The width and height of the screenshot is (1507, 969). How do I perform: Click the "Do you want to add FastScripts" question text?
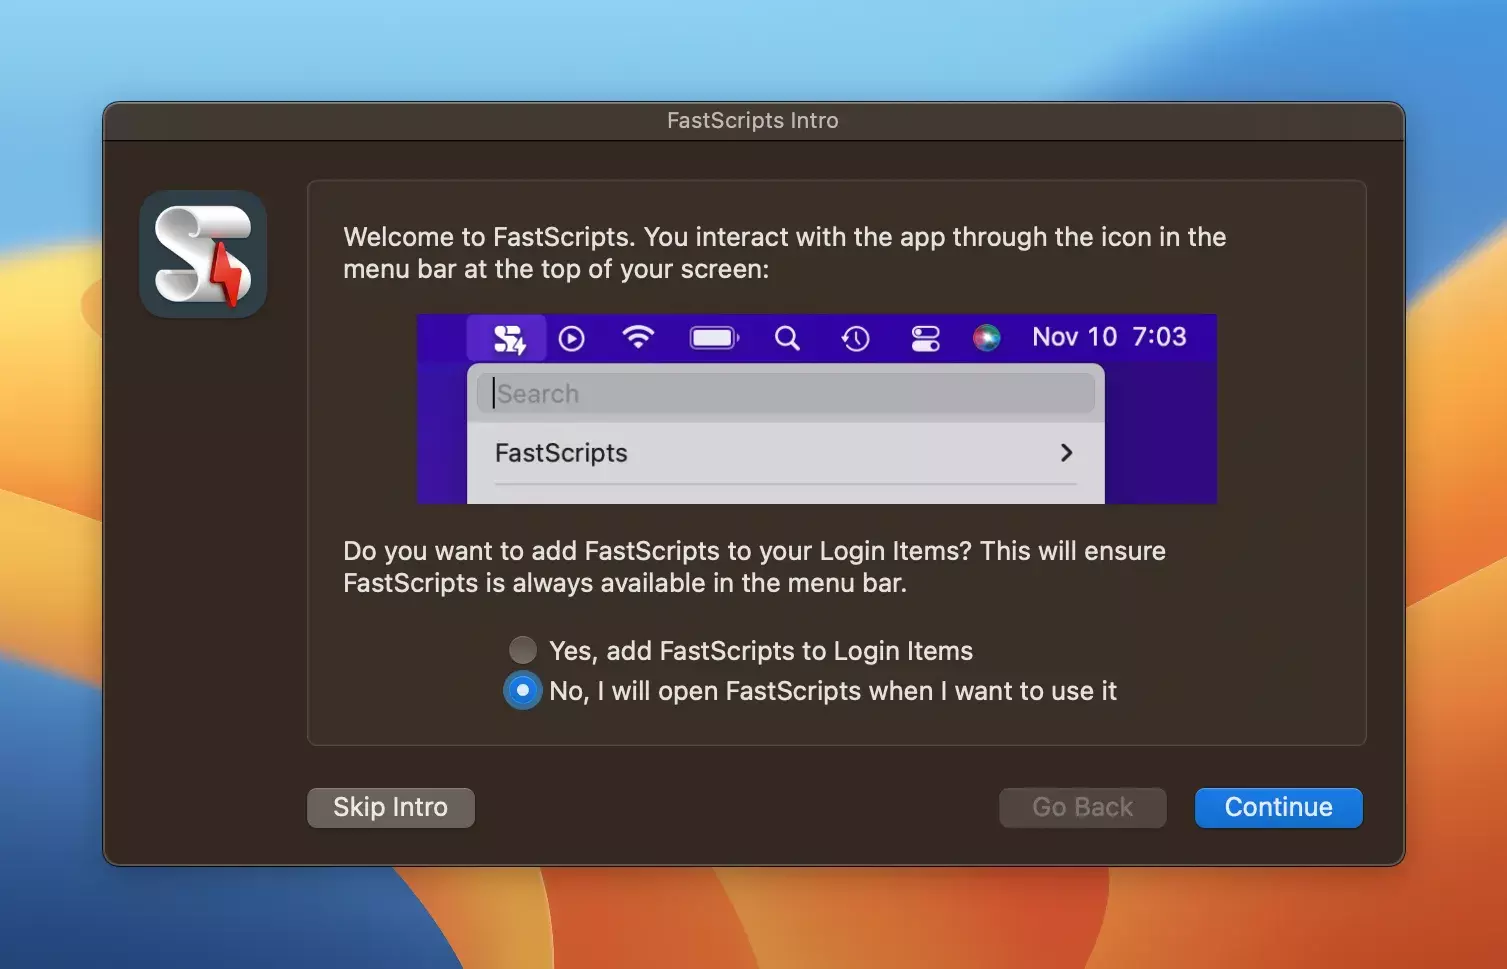(755, 567)
